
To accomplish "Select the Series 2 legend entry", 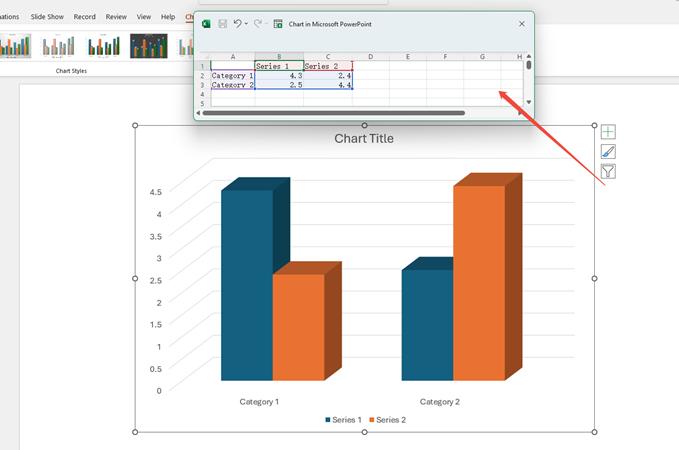I will tap(388, 420).
